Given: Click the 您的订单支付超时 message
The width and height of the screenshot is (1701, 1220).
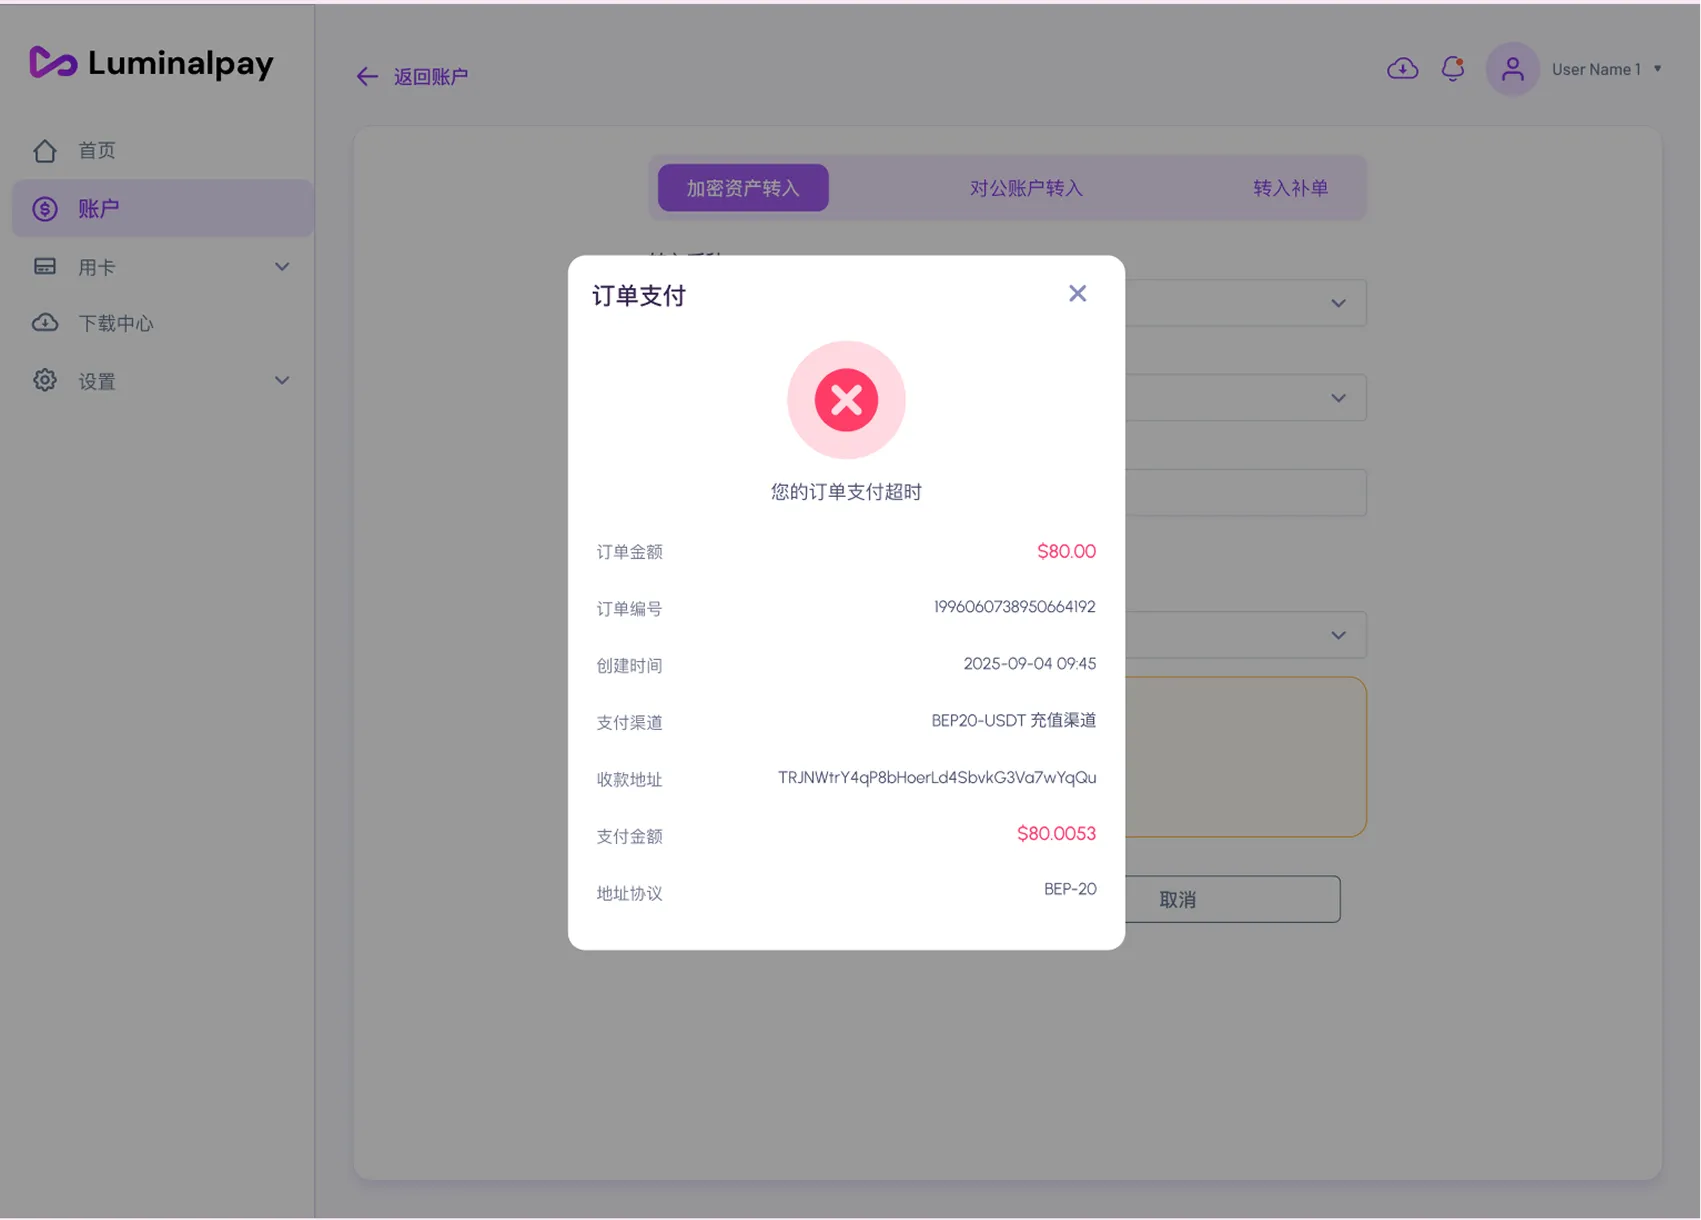Looking at the screenshot, I should [846, 492].
